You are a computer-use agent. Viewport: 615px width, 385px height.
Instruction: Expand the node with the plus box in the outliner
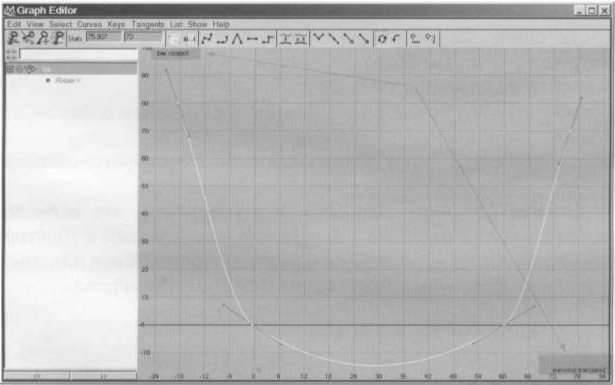(x=11, y=69)
